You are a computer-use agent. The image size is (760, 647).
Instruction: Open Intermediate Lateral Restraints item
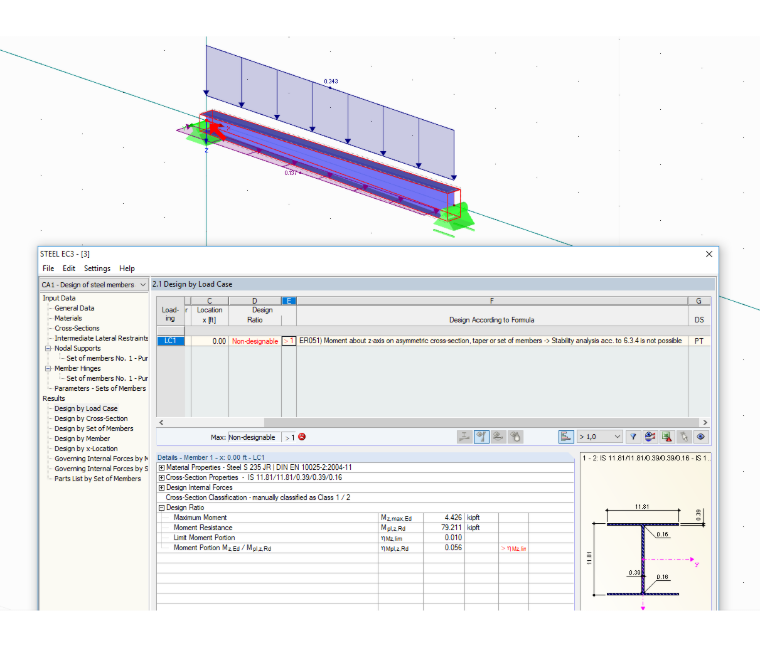tap(101, 338)
